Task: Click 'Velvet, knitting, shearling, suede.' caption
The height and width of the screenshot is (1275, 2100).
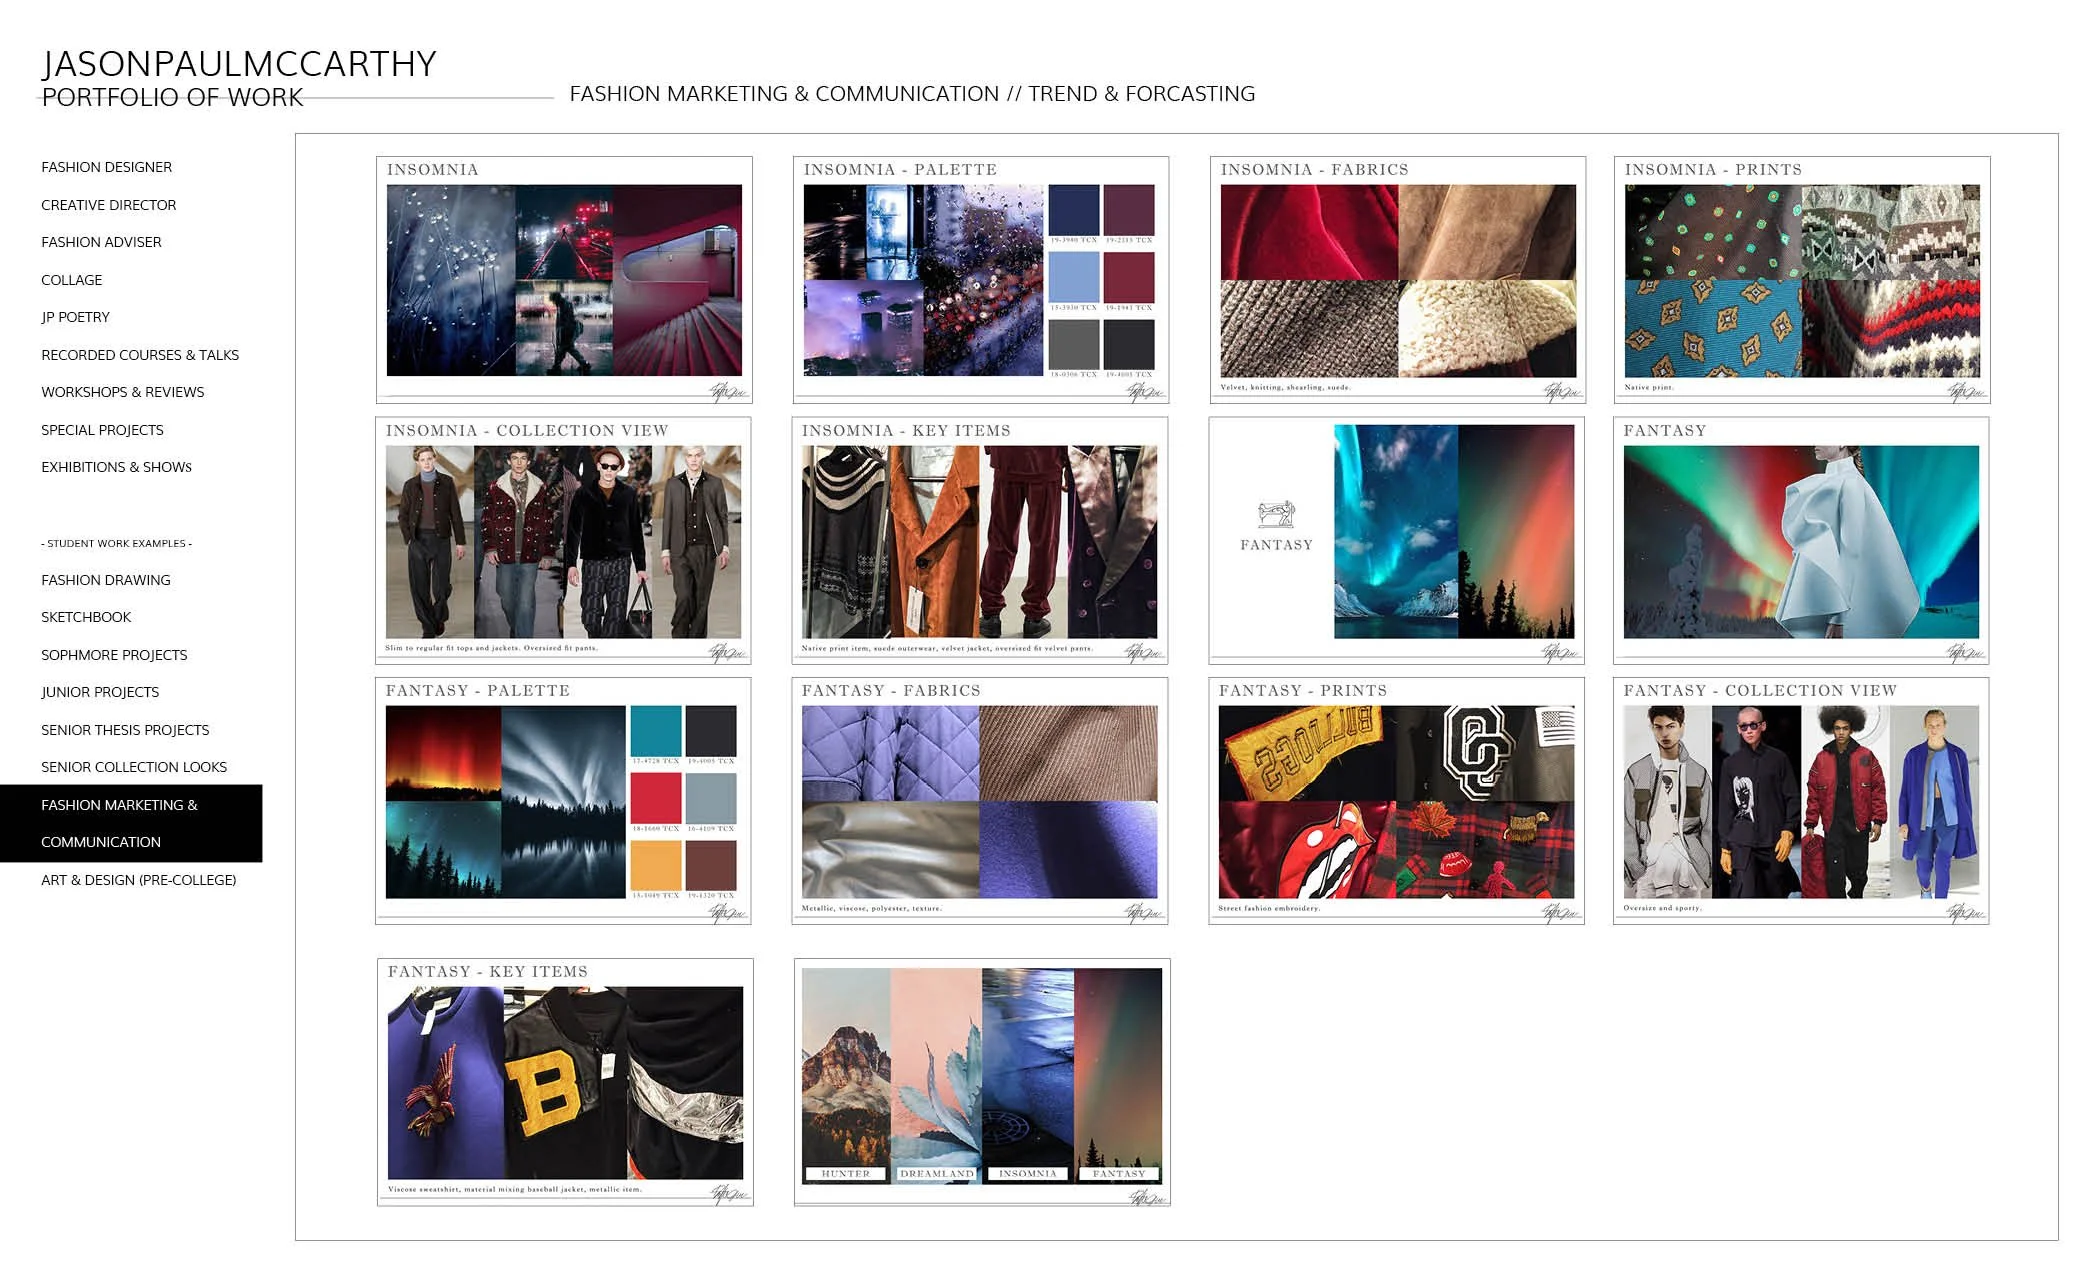Action: (x=1285, y=387)
